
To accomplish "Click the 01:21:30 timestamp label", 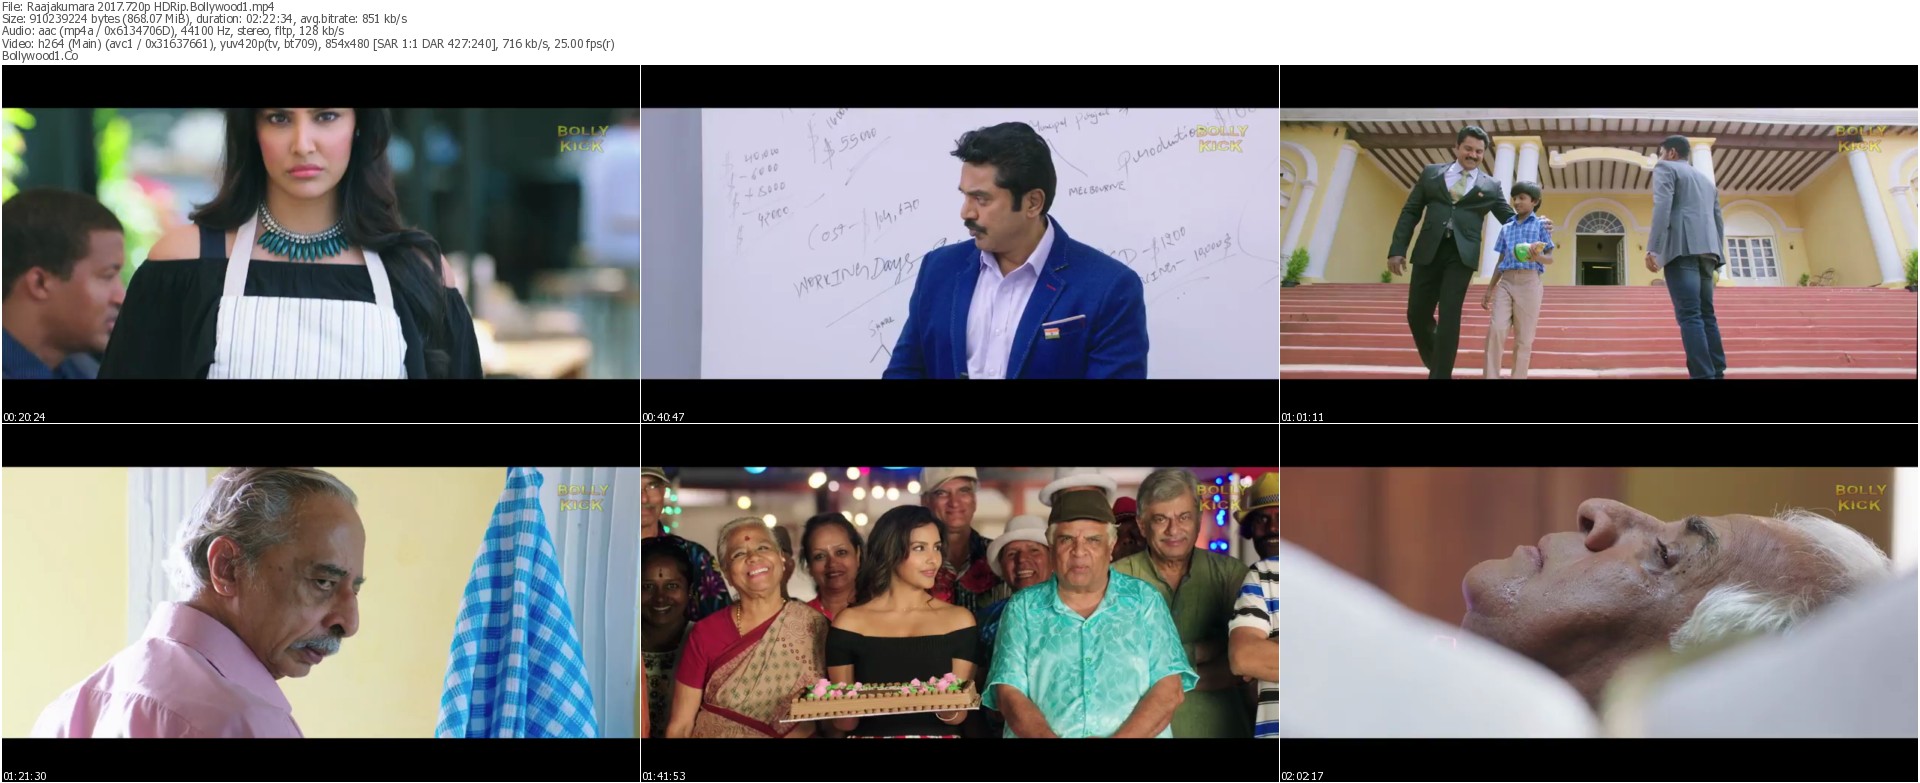I will tap(24, 776).
